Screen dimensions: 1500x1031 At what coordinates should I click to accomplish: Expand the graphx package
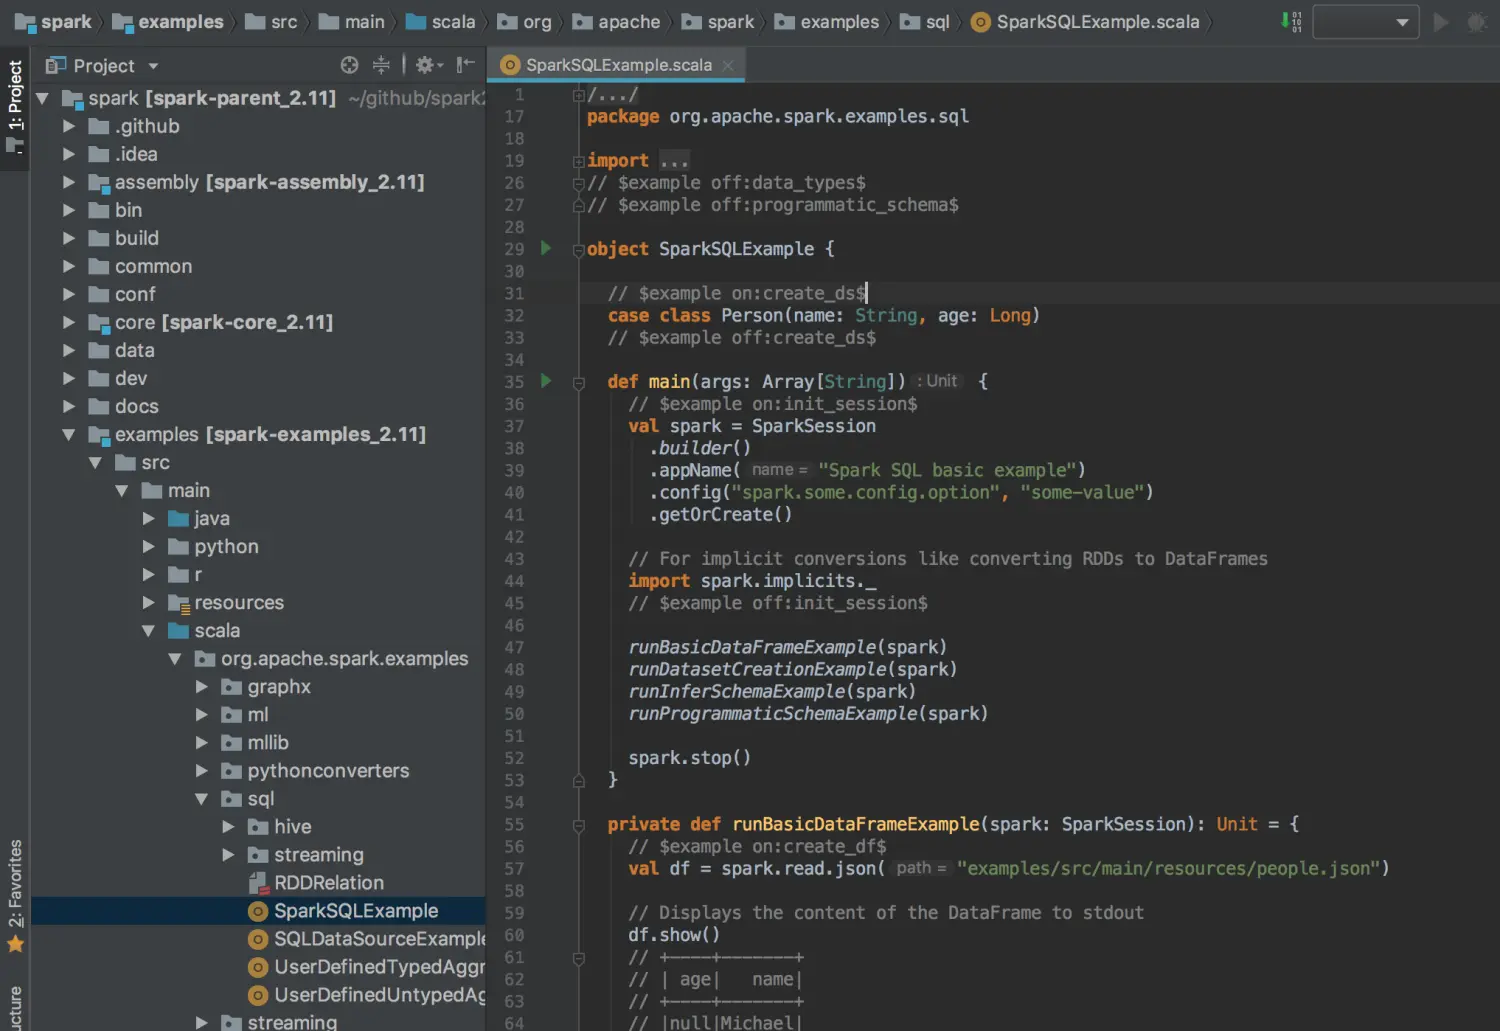202,686
